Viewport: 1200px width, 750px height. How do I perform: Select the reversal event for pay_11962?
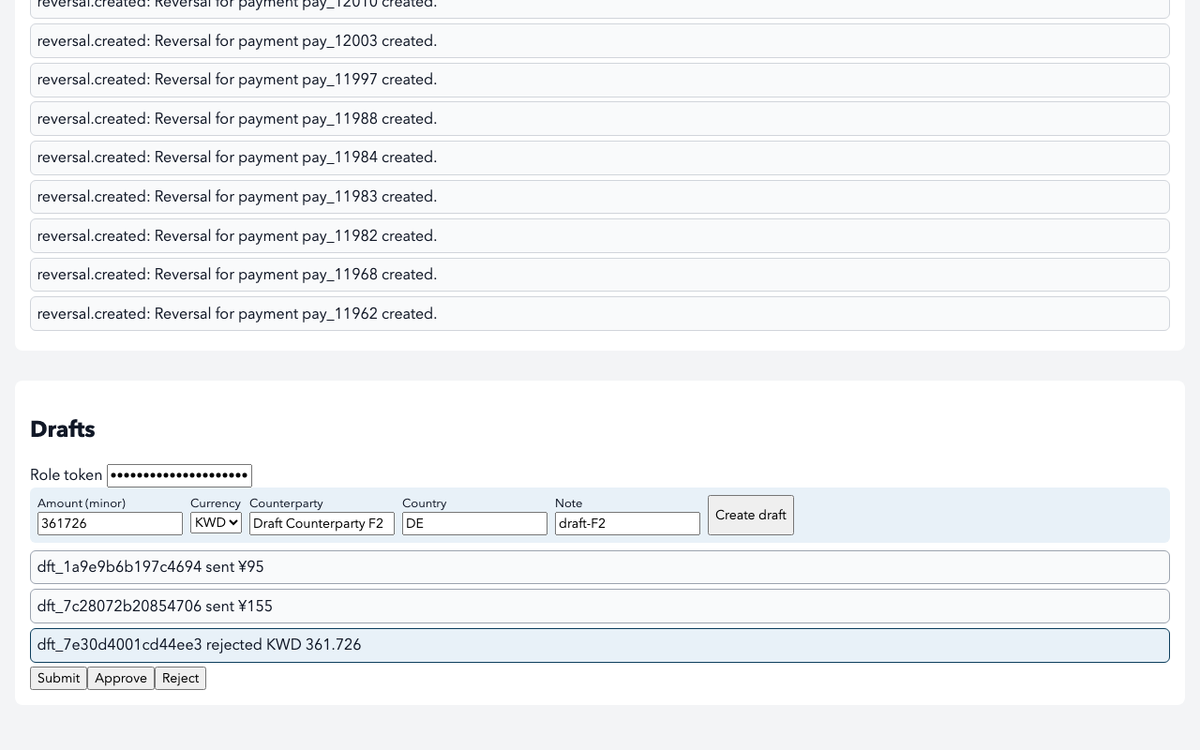point(600,314)
